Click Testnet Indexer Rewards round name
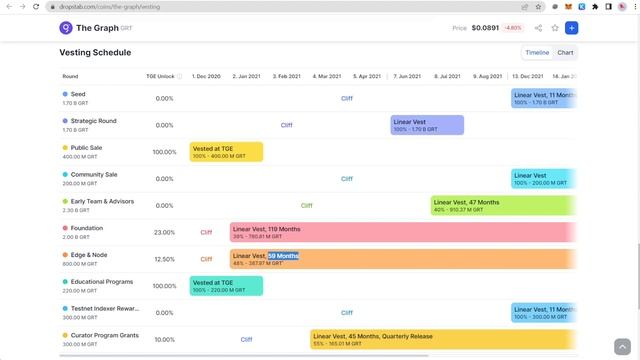Viewport: 640px width, 360px height. 105,308
